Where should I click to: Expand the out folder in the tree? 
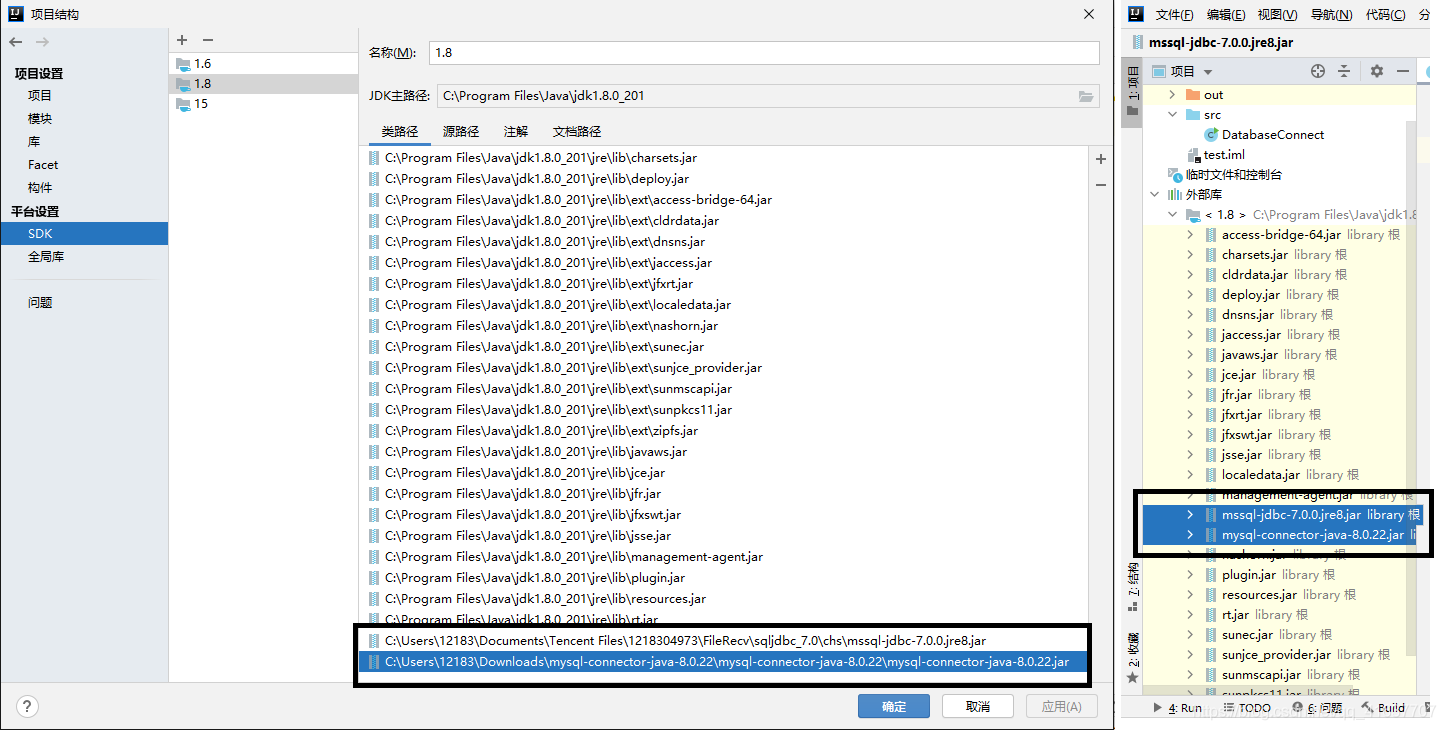point(1174,95)
